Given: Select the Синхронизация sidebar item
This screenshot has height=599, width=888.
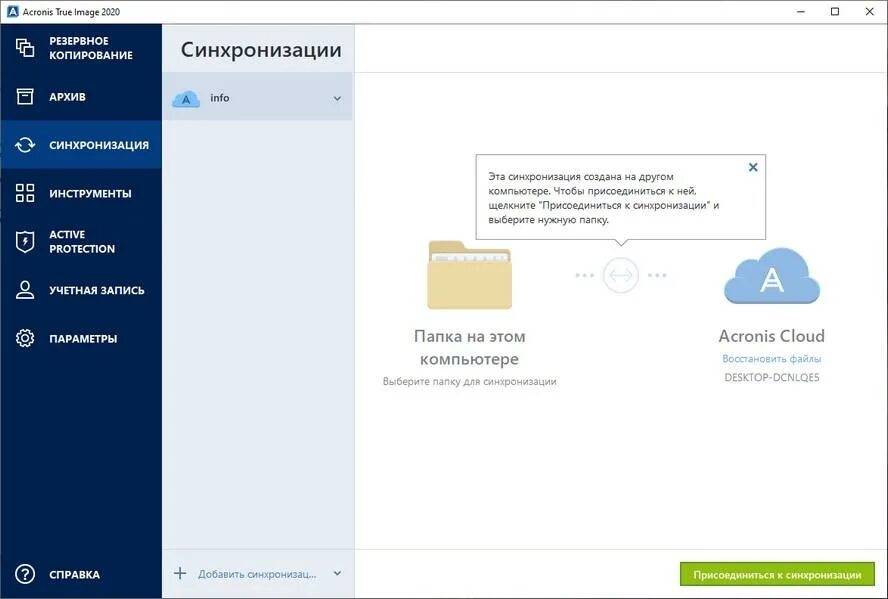Looking at the screenshot, I should pyautogui.click(x=81, y=145).
